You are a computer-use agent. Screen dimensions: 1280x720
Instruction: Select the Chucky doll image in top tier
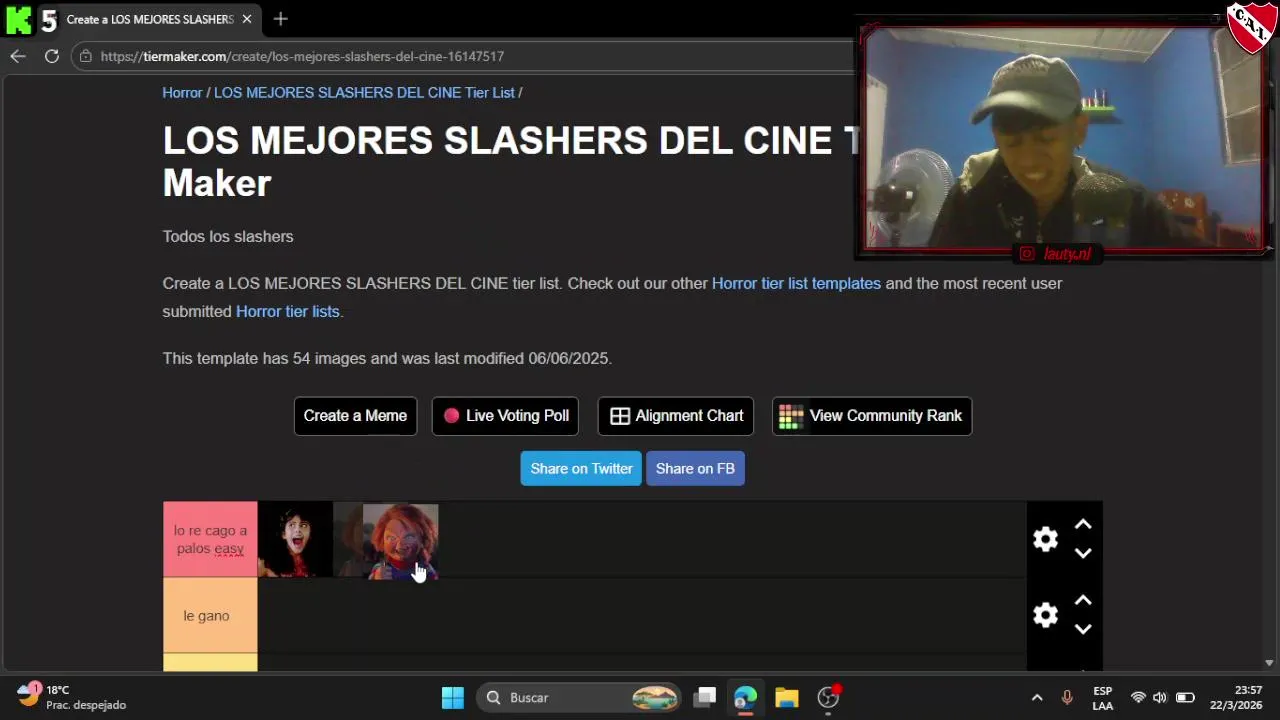(x=400, y=541)
